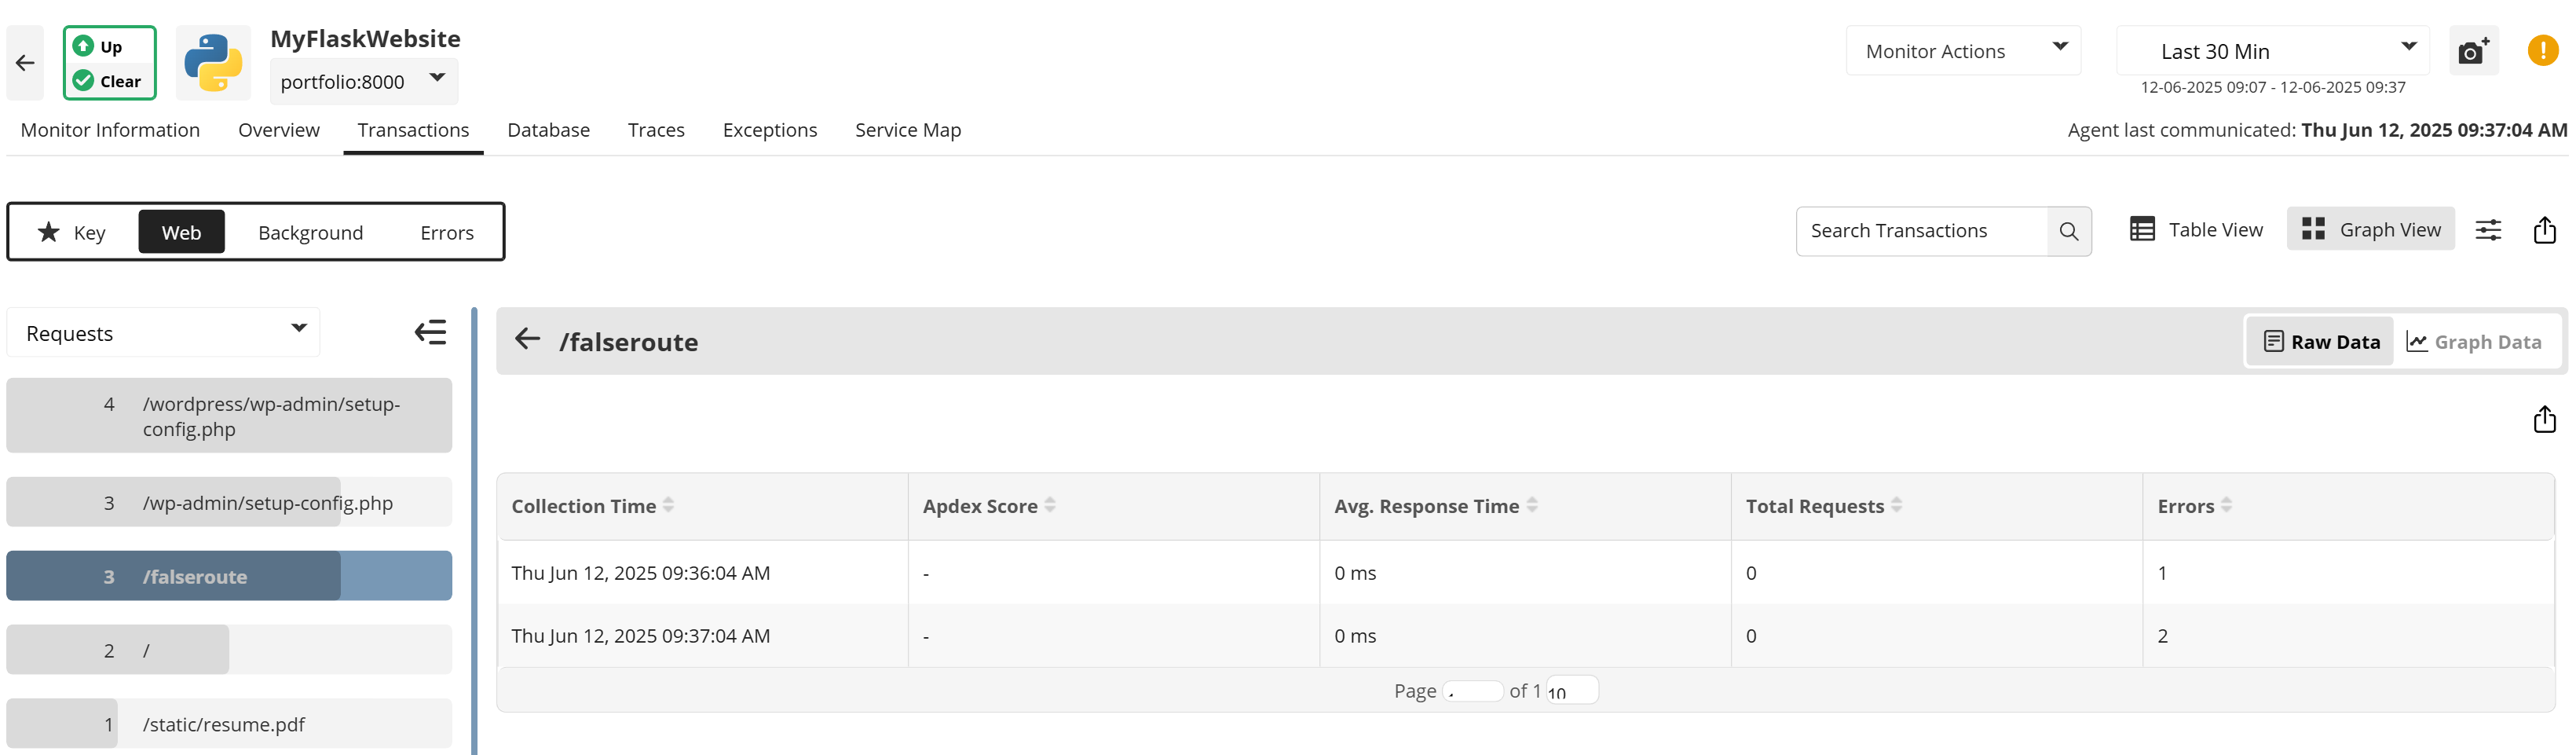Viewport: 2576px width, 755px height.
Task: Click the top share export icon
Action: pyautogui.click(x=2544, y=230)
